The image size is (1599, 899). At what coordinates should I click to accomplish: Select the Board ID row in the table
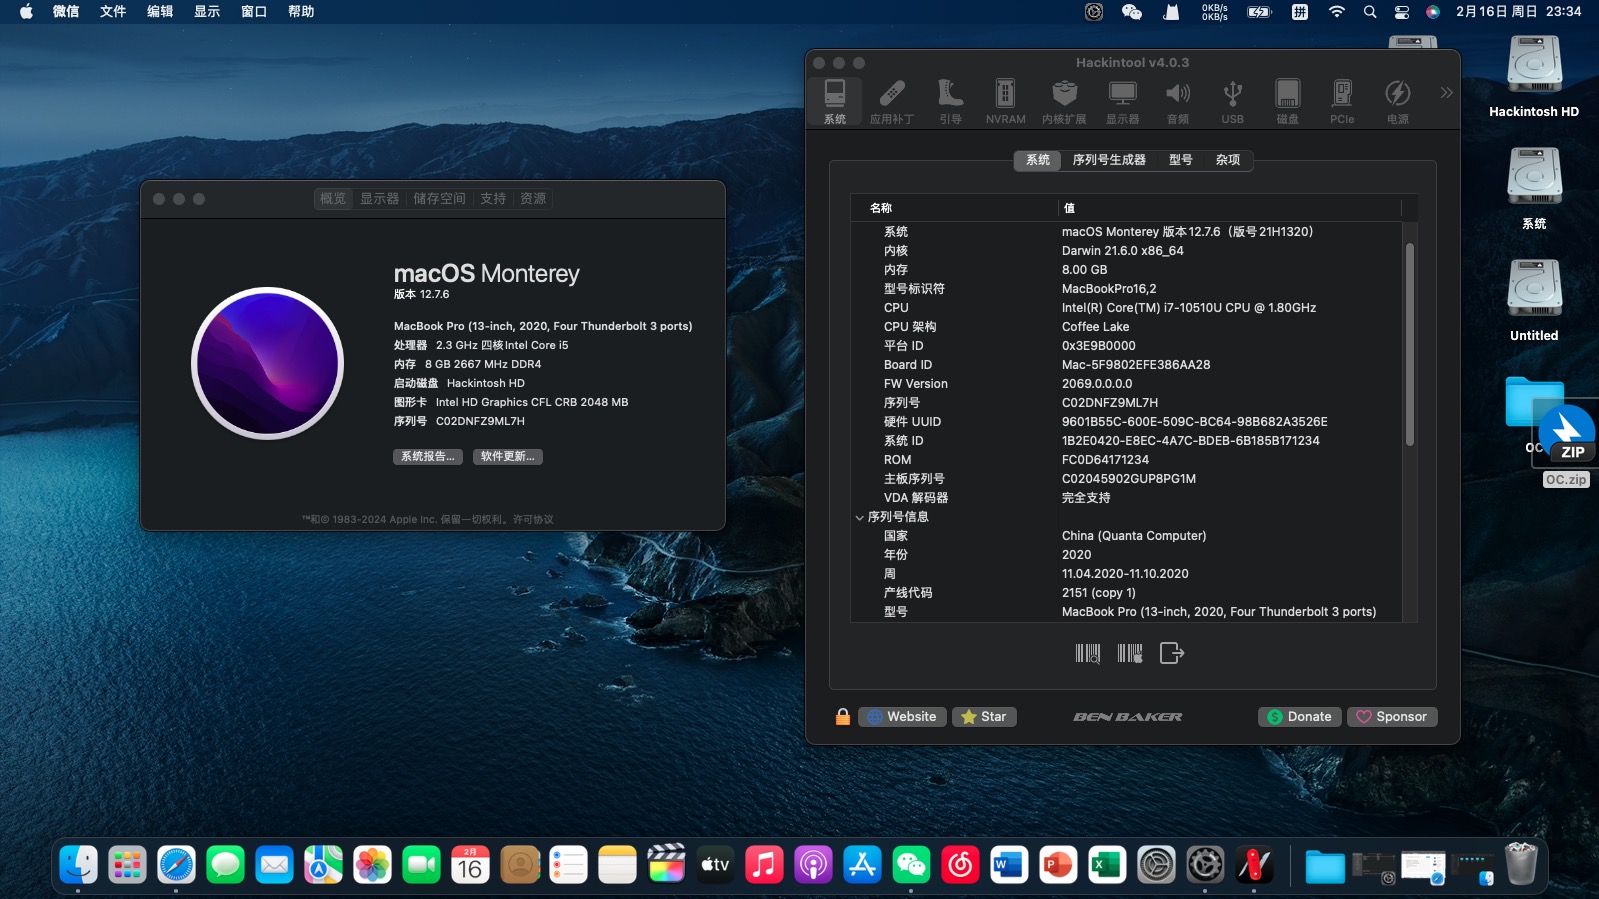point(1126,365)
